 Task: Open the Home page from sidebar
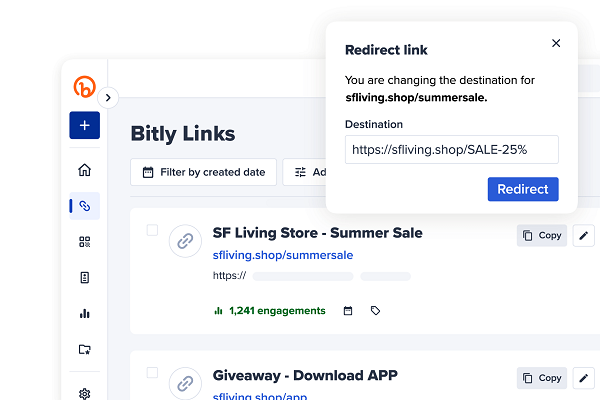point(84,170)
